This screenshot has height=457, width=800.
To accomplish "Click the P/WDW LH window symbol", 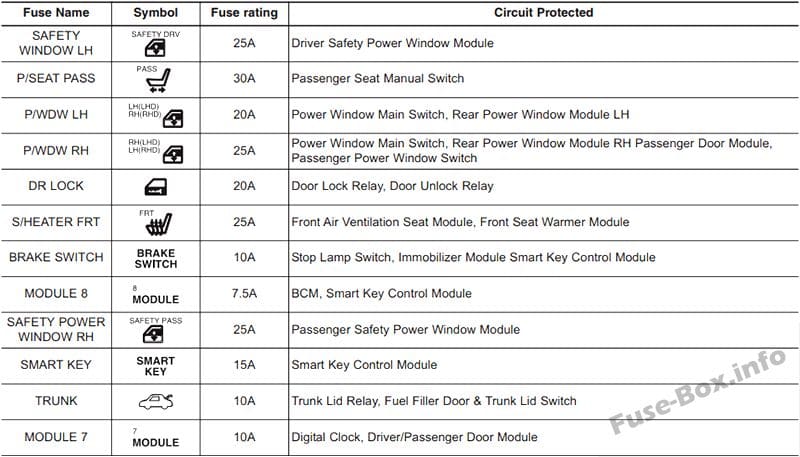I will pyautogui.click(x=156, y=115).
